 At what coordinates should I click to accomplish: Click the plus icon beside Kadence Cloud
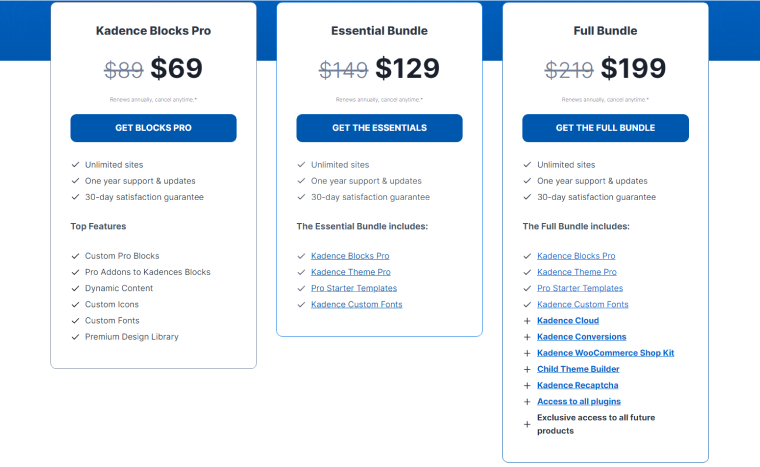tap(527, 321)
